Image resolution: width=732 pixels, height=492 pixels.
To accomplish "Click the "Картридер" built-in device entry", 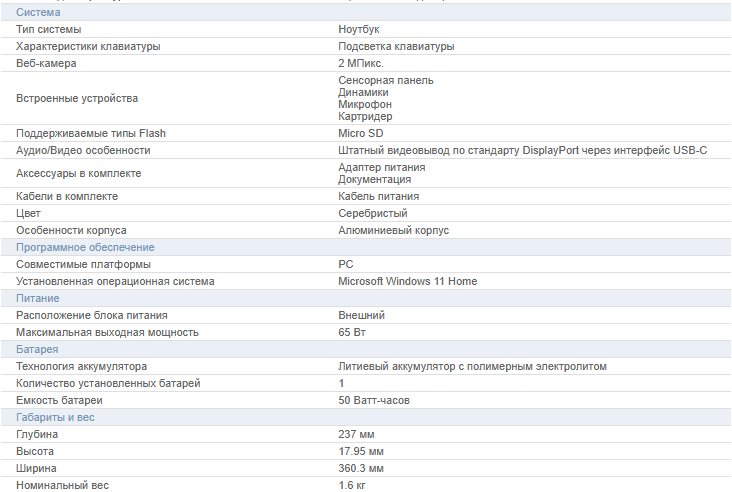I will 365,116.
